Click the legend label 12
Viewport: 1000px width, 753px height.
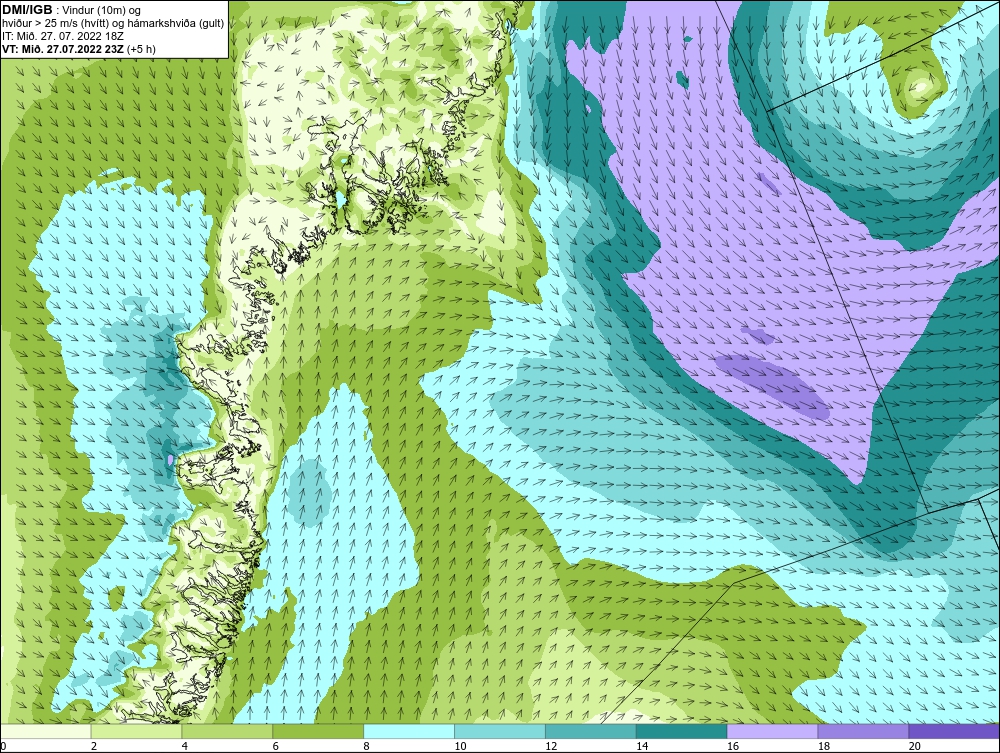[550, 746]
